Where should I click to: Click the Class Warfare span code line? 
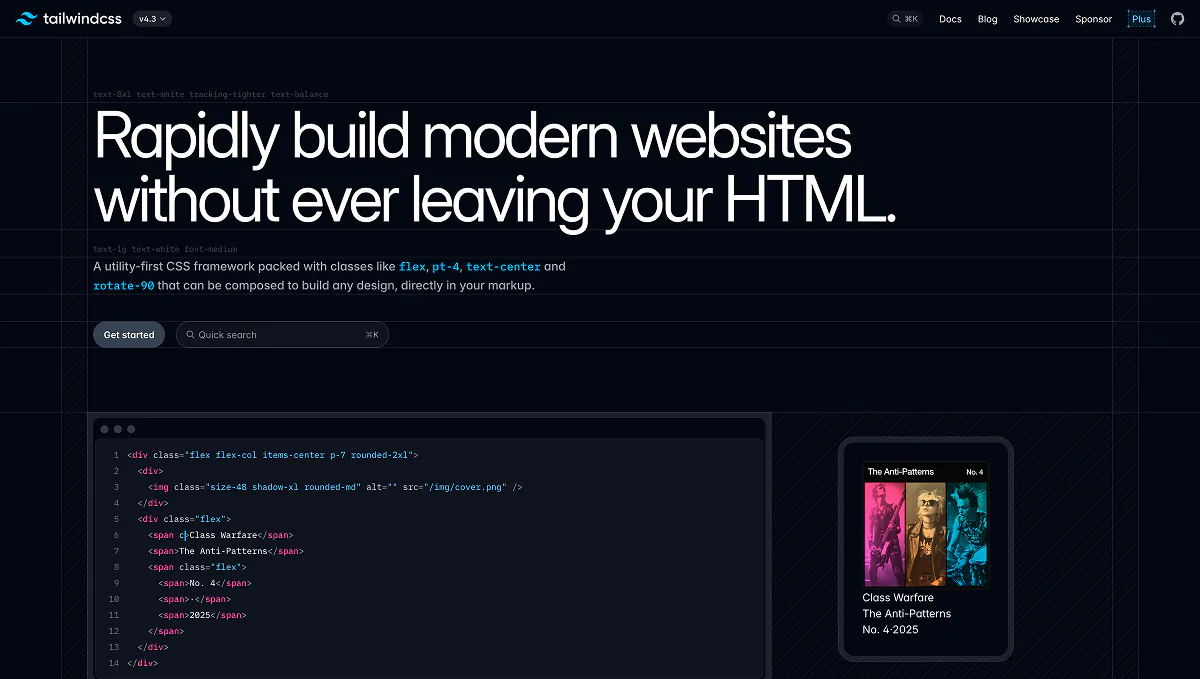pos(221,535)
